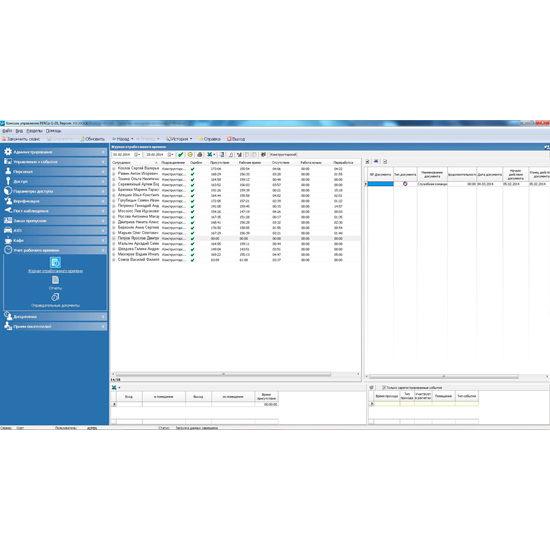Click the printer icon in journal toolbar

point(200,155)
